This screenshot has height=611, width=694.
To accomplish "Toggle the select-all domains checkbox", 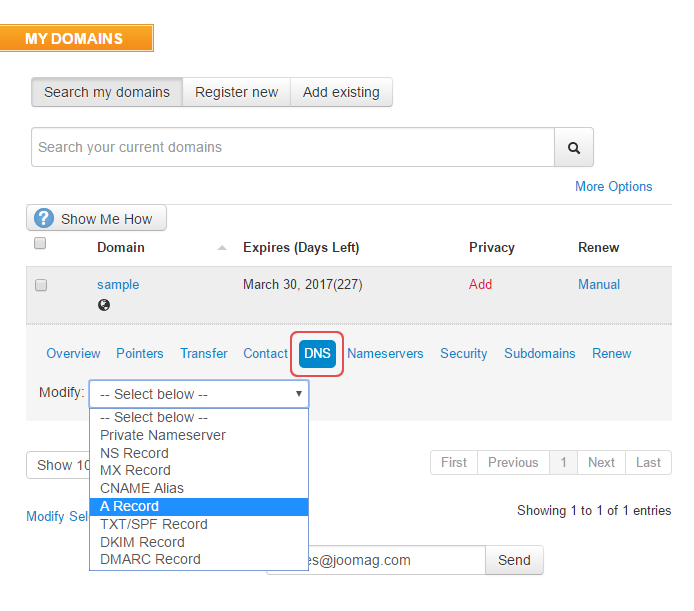I will click(41, 244).
